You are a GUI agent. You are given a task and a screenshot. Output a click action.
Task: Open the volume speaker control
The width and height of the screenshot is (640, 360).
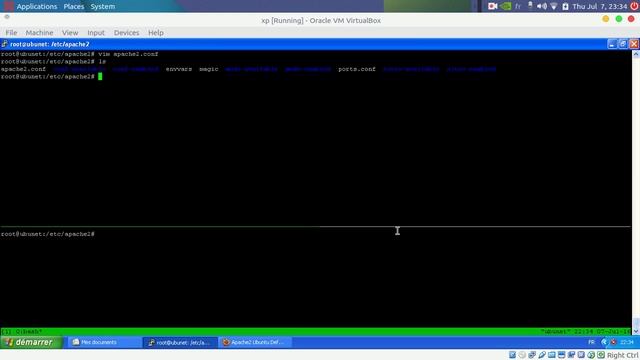pyautogui.click(x=542, y=6)
